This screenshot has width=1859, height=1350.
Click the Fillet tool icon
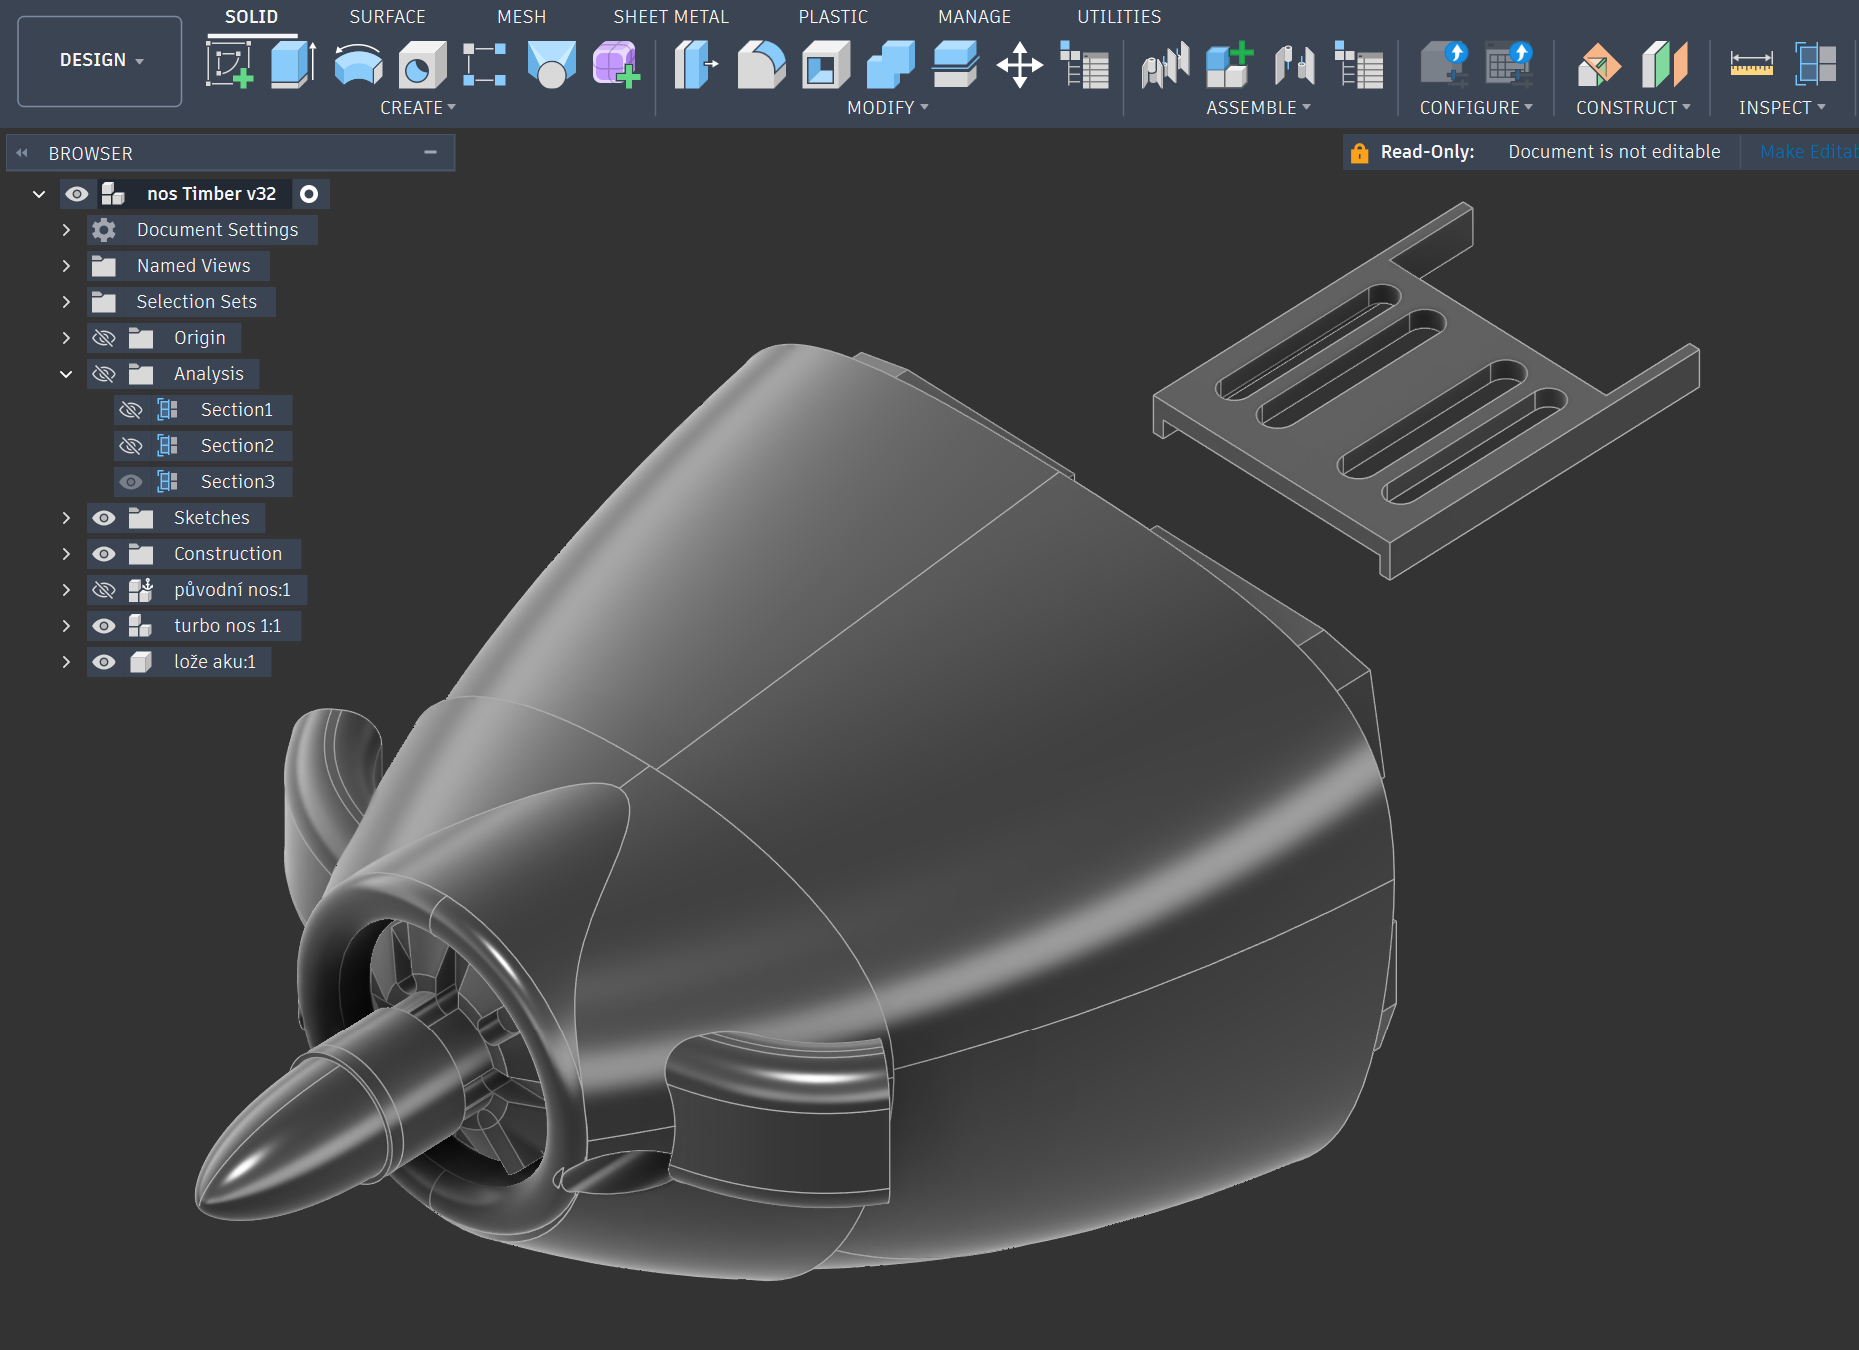pyautogui.click(x=761, y=65)
